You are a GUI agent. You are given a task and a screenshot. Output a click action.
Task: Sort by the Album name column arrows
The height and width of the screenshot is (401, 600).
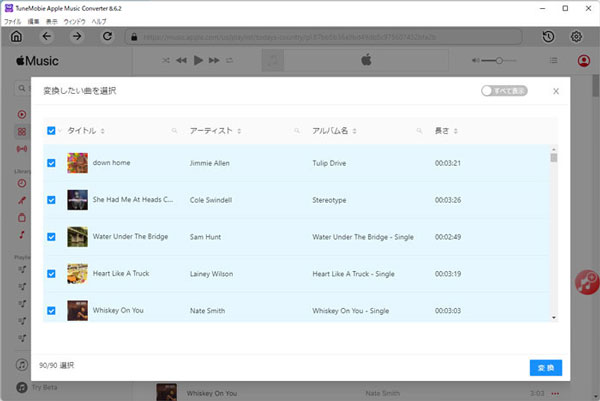[x=354, y=131]
